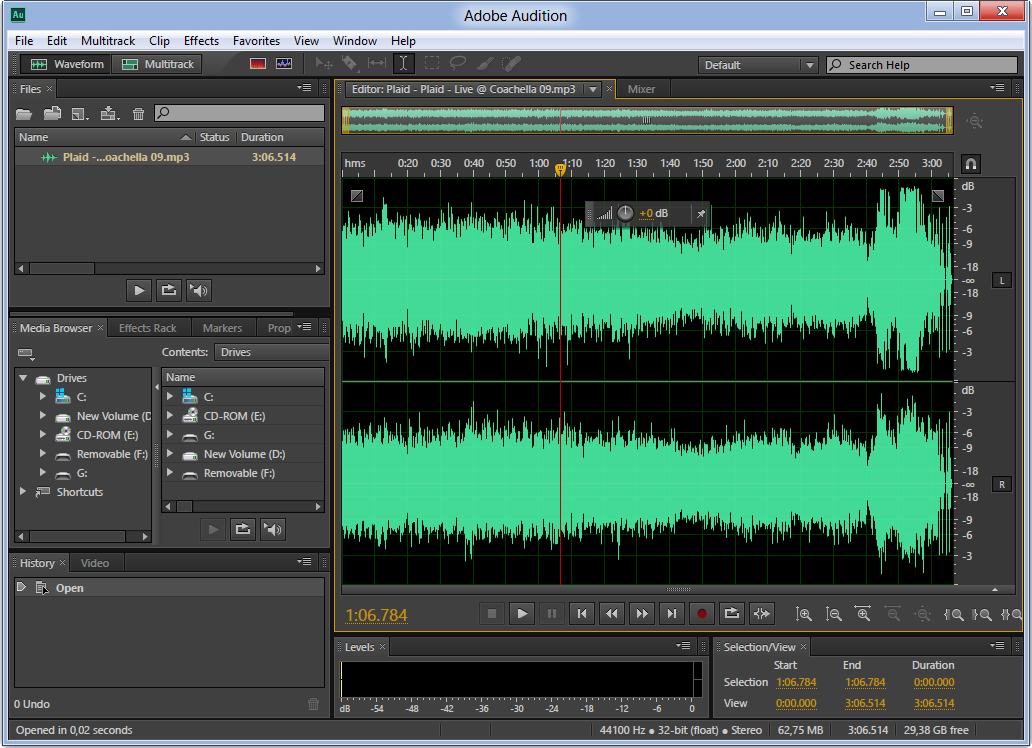Select the Time Selection tool
The width and height of the screenshot is (1032, 748).
tap(403, 64)
